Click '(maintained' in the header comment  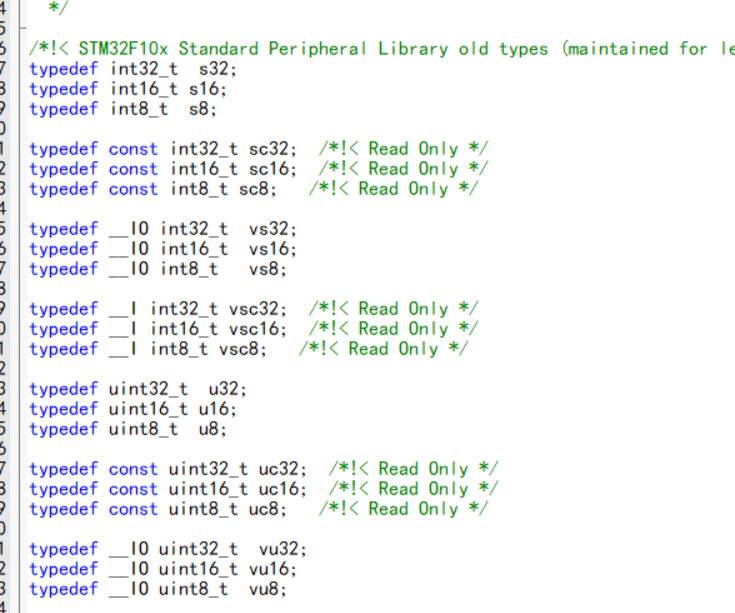[x=615, y=49]
